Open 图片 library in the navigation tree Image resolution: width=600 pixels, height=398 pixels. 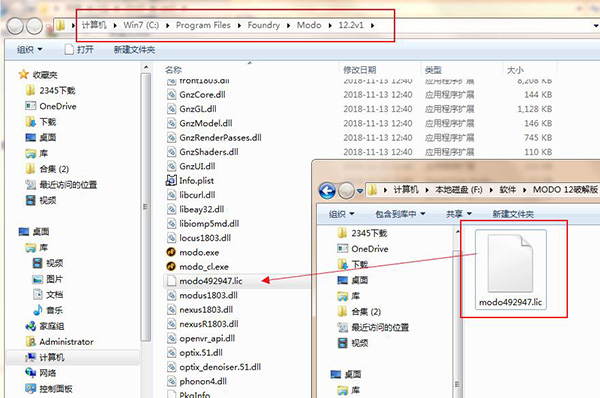48,279
